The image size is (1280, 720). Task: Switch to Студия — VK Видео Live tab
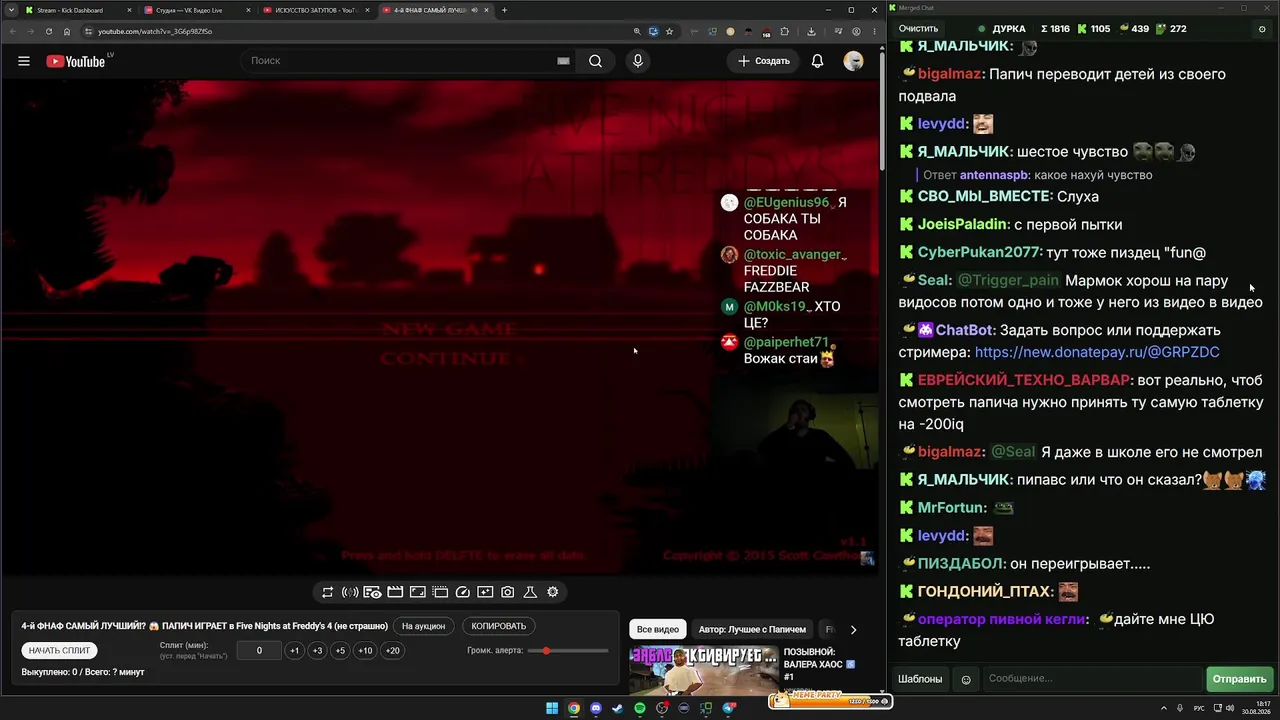coord(196,10)
